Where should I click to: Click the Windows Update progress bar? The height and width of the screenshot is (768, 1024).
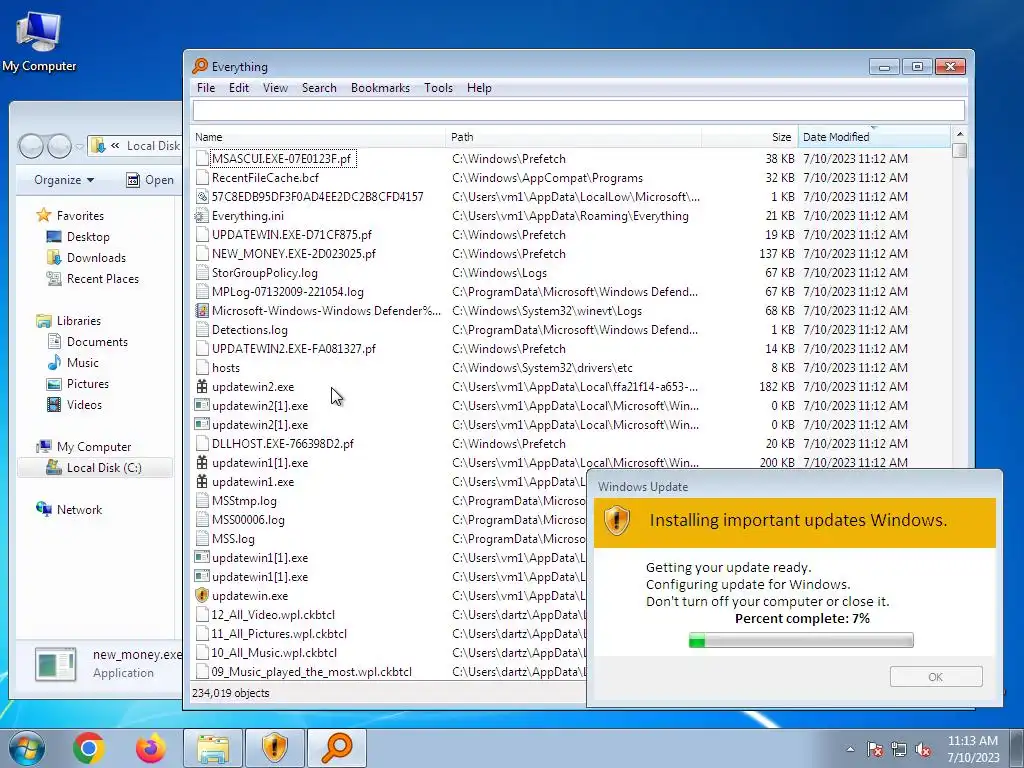pyautogui.click(x=801, y=641)
